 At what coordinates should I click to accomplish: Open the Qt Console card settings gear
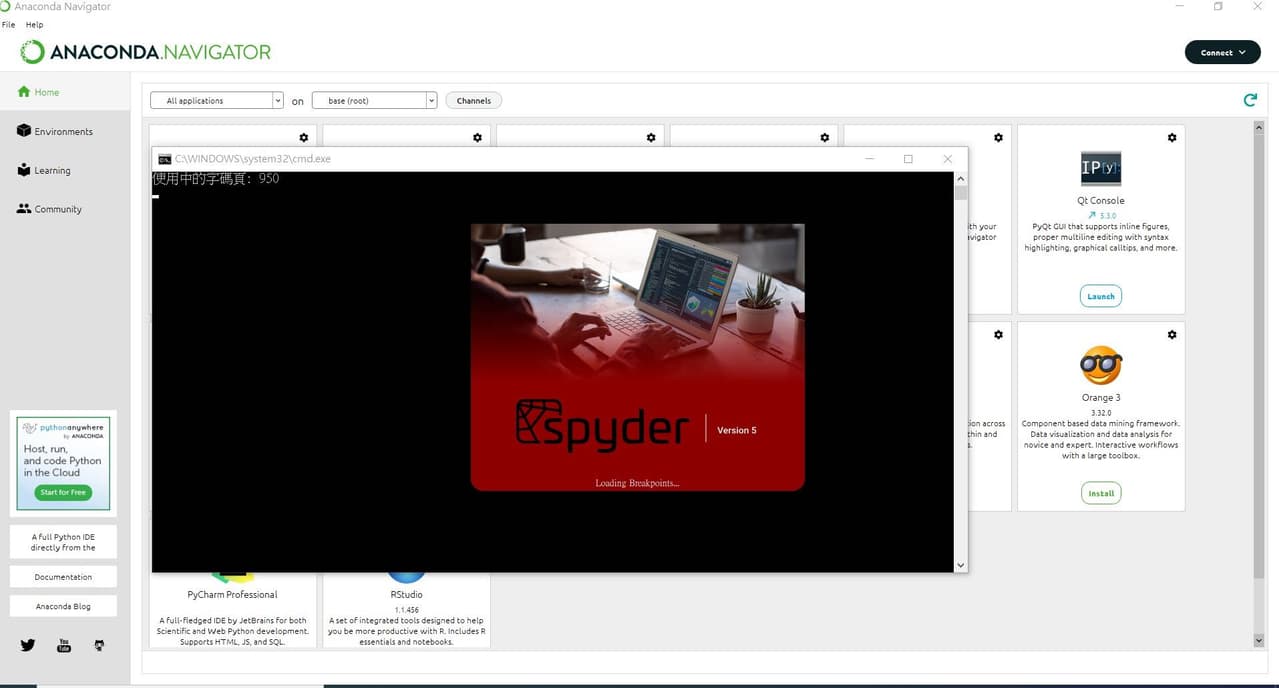pos(1172,138)
